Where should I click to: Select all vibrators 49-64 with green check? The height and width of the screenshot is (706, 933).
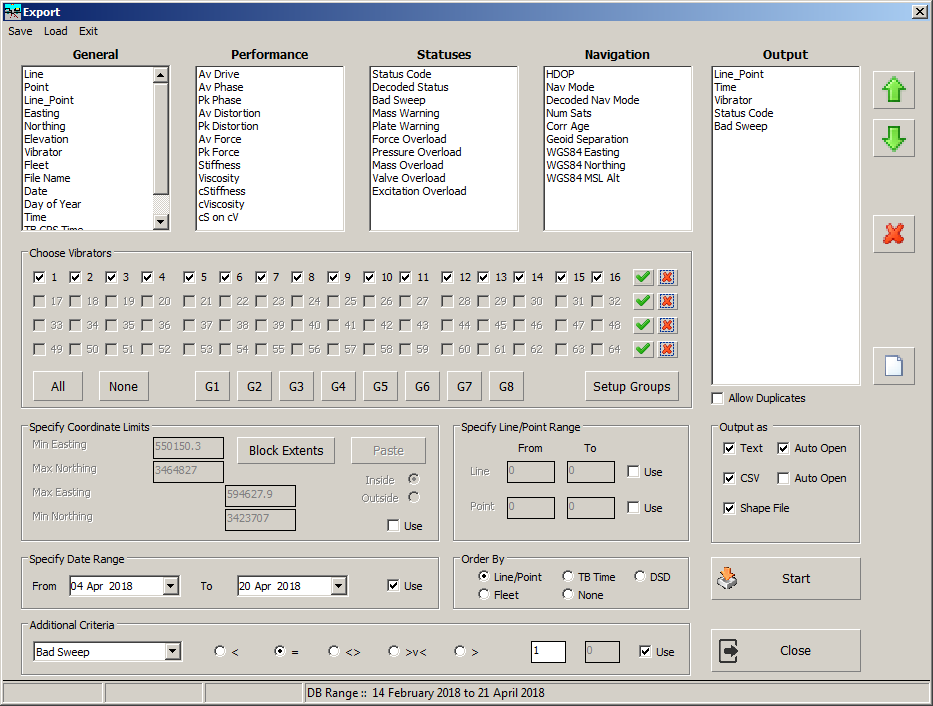pyautogui.click(x=643, y=349)
